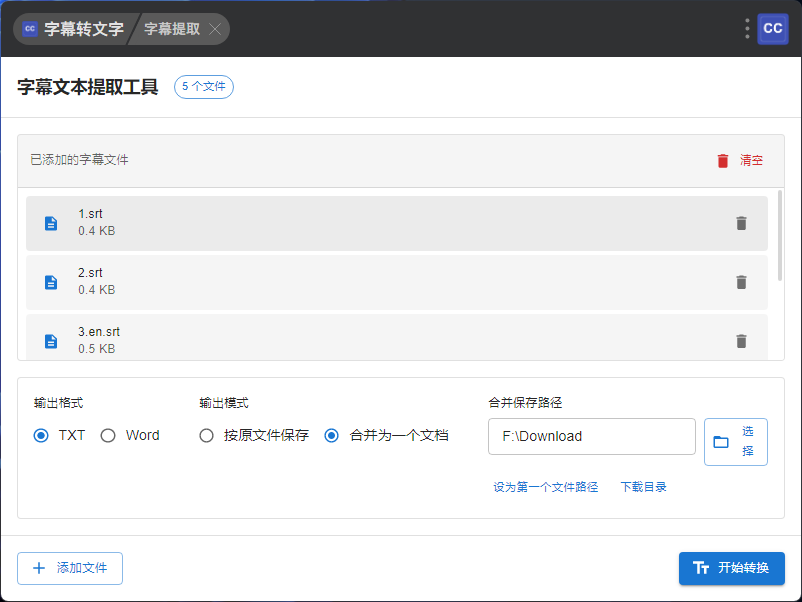Viewport: 802px width, 602px height.
Task: Open the three-dot menu at top right
Action: coord(747,29)
